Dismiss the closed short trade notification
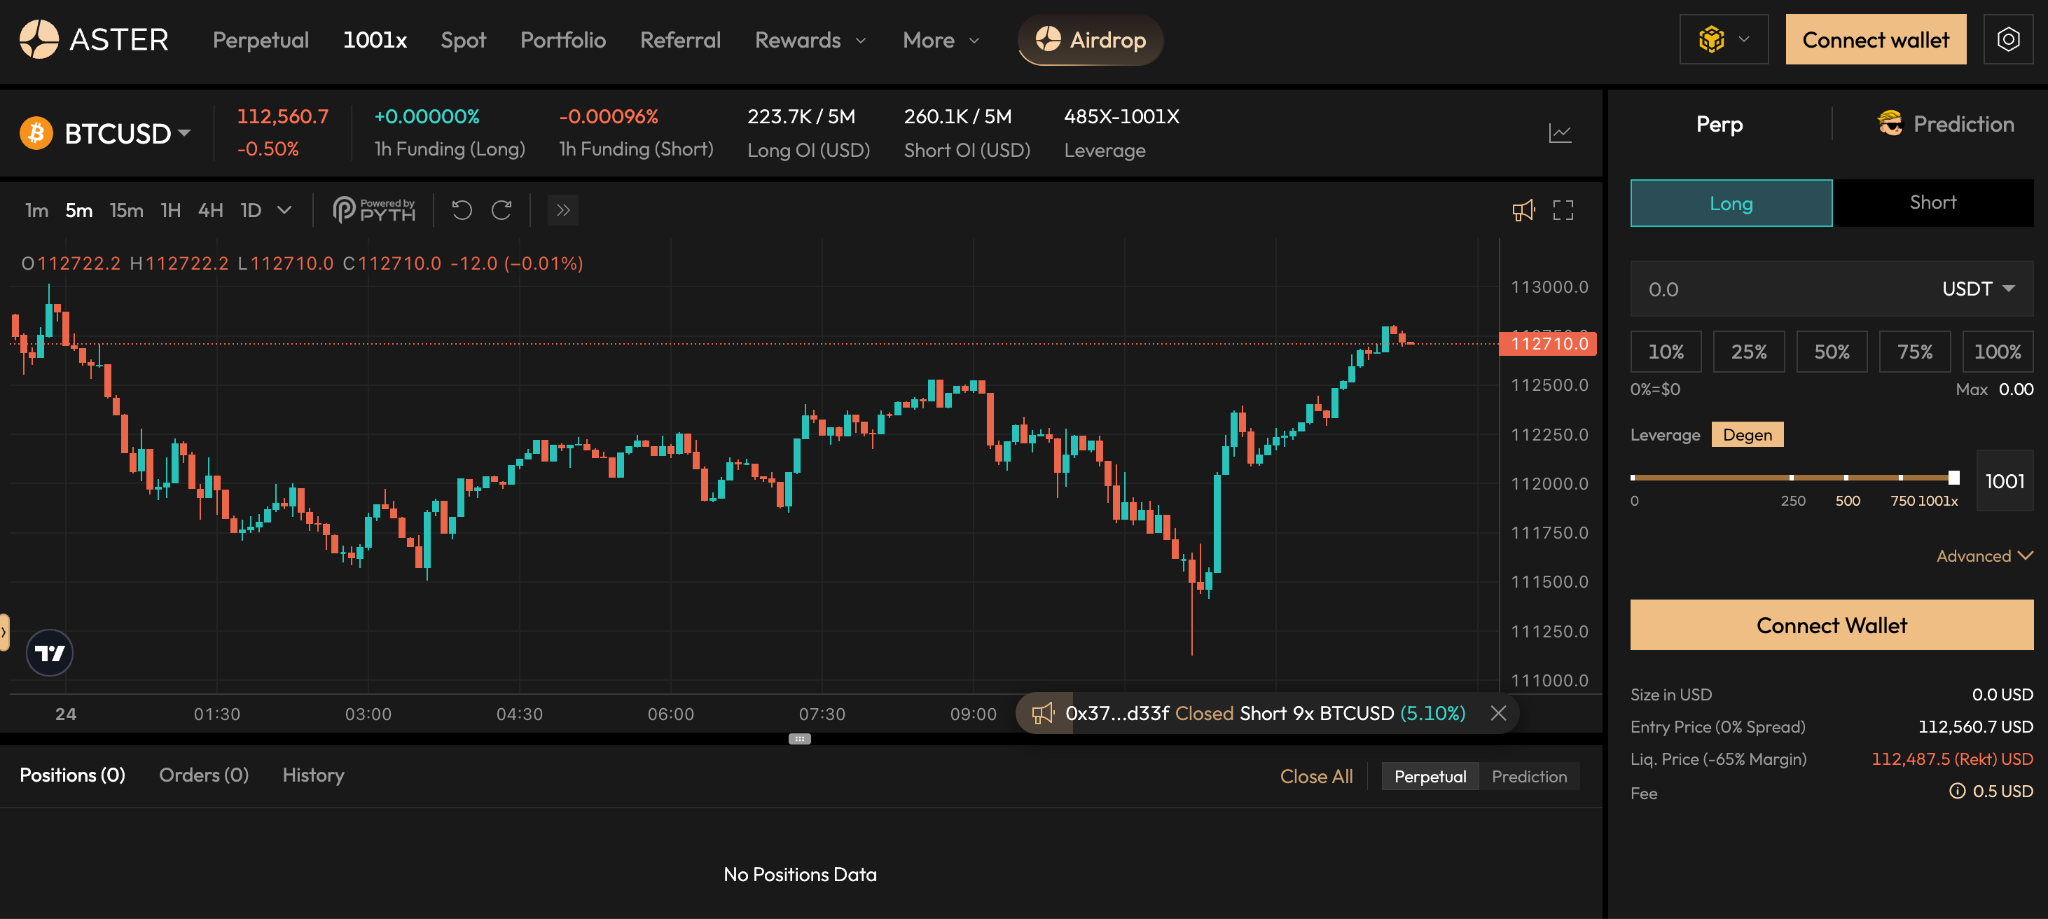 pos(1498,713)
